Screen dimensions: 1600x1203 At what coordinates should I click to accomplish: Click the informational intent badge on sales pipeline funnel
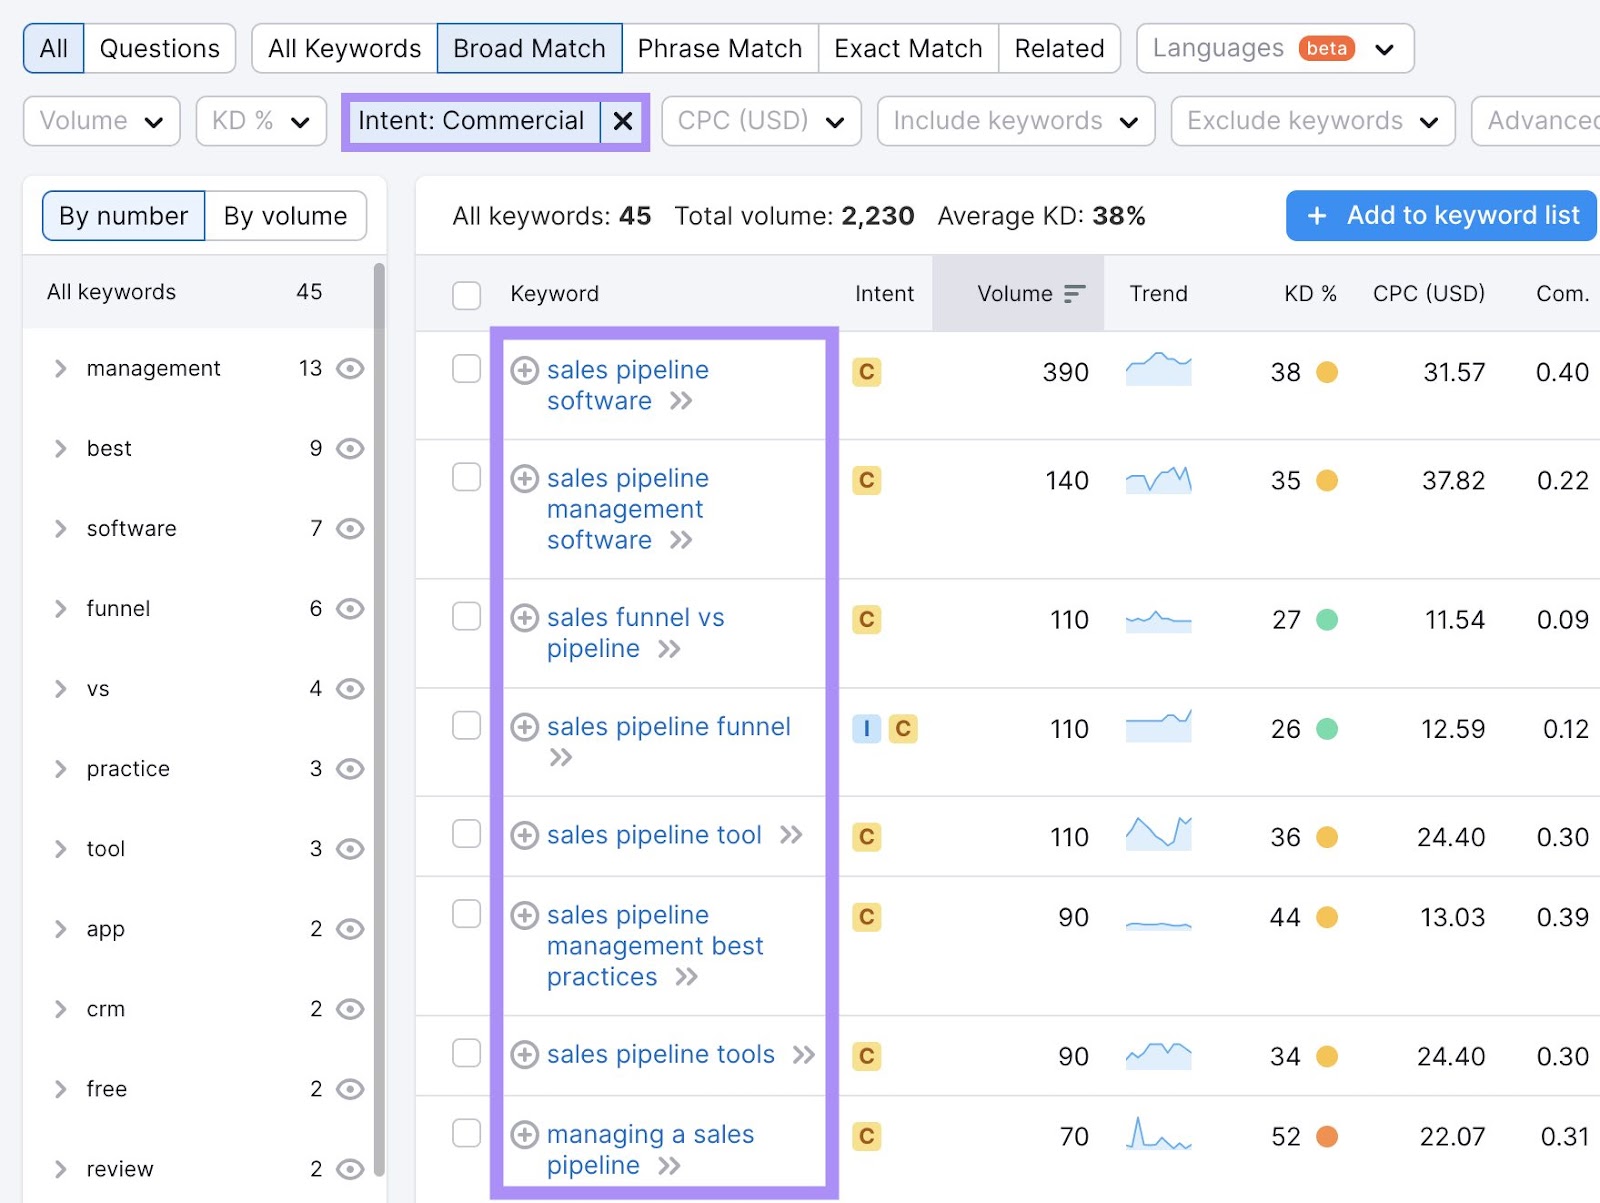point(865,728)
